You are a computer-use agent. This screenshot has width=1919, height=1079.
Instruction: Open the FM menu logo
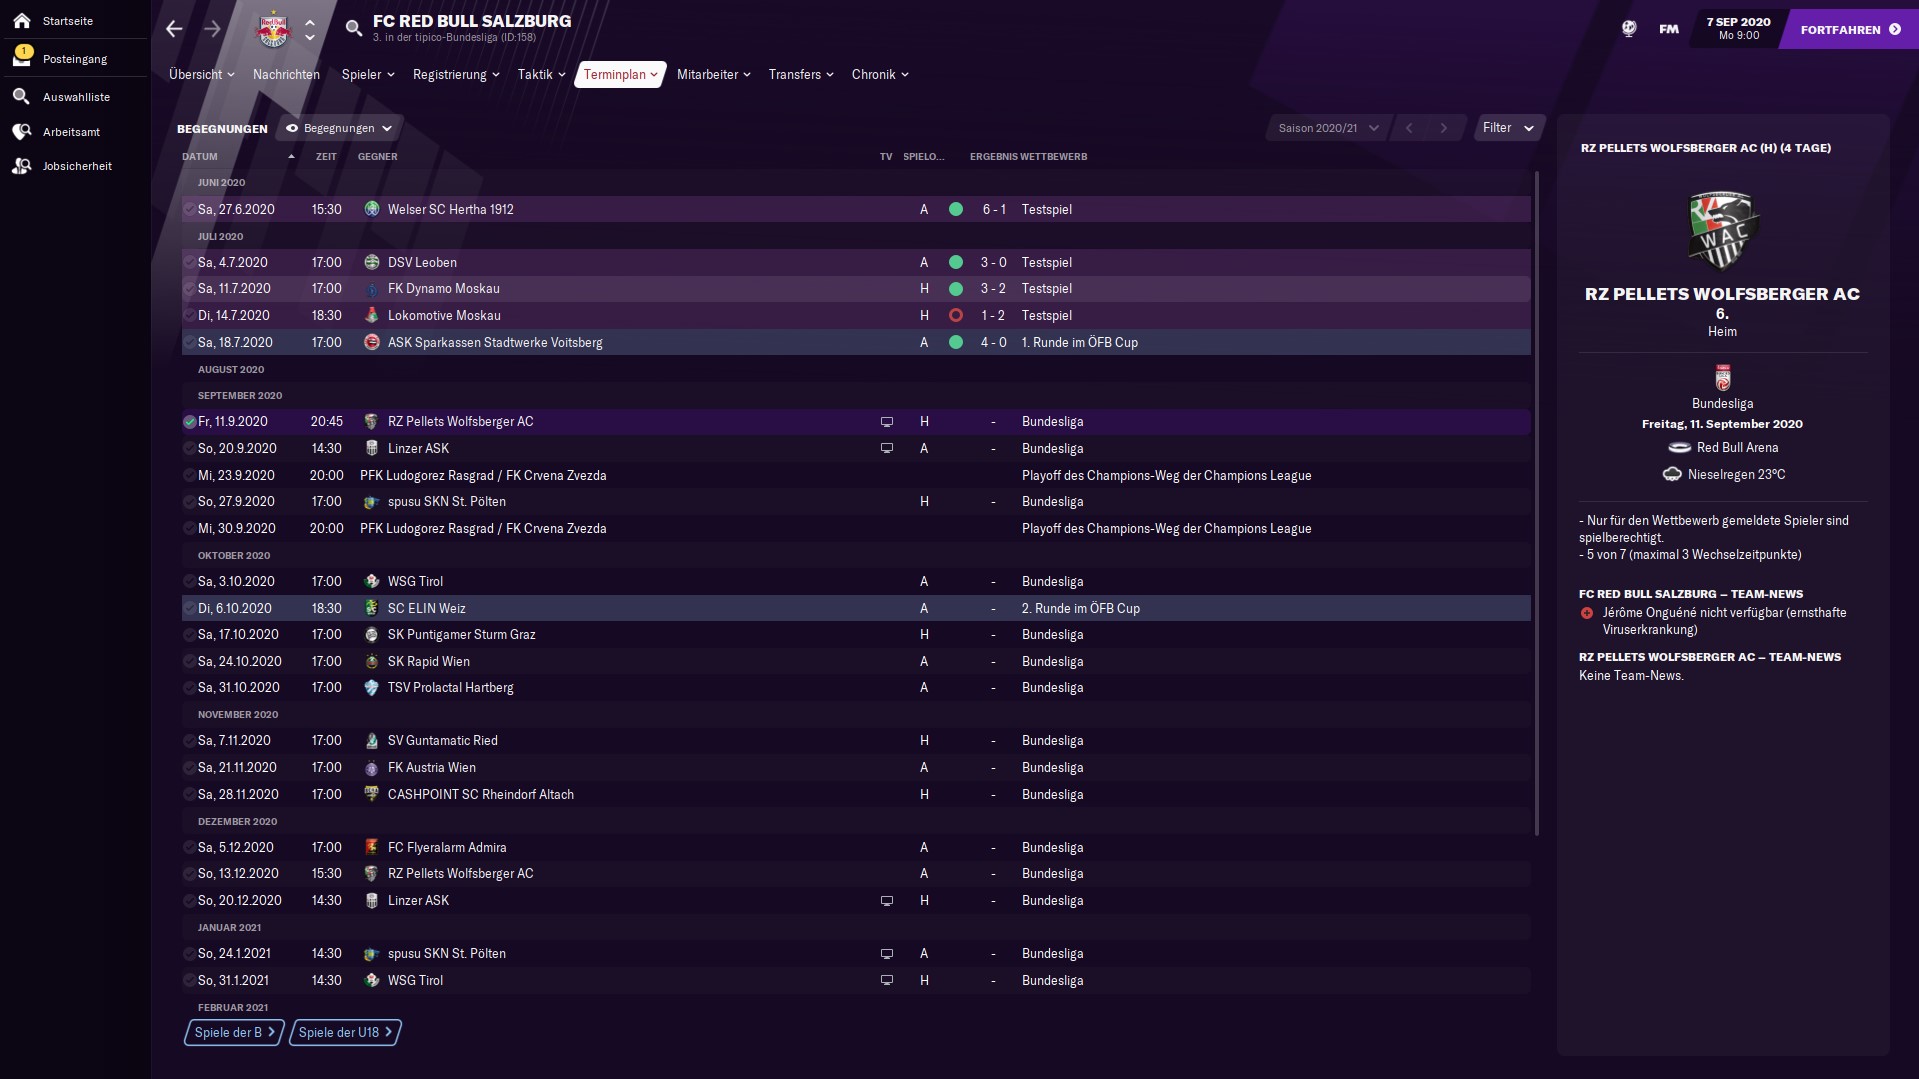click(x=1668, y=29)
